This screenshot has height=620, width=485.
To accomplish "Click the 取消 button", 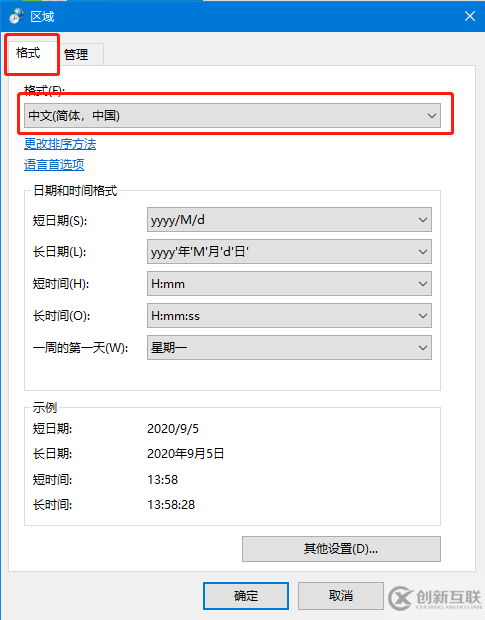I will [341, 596].
